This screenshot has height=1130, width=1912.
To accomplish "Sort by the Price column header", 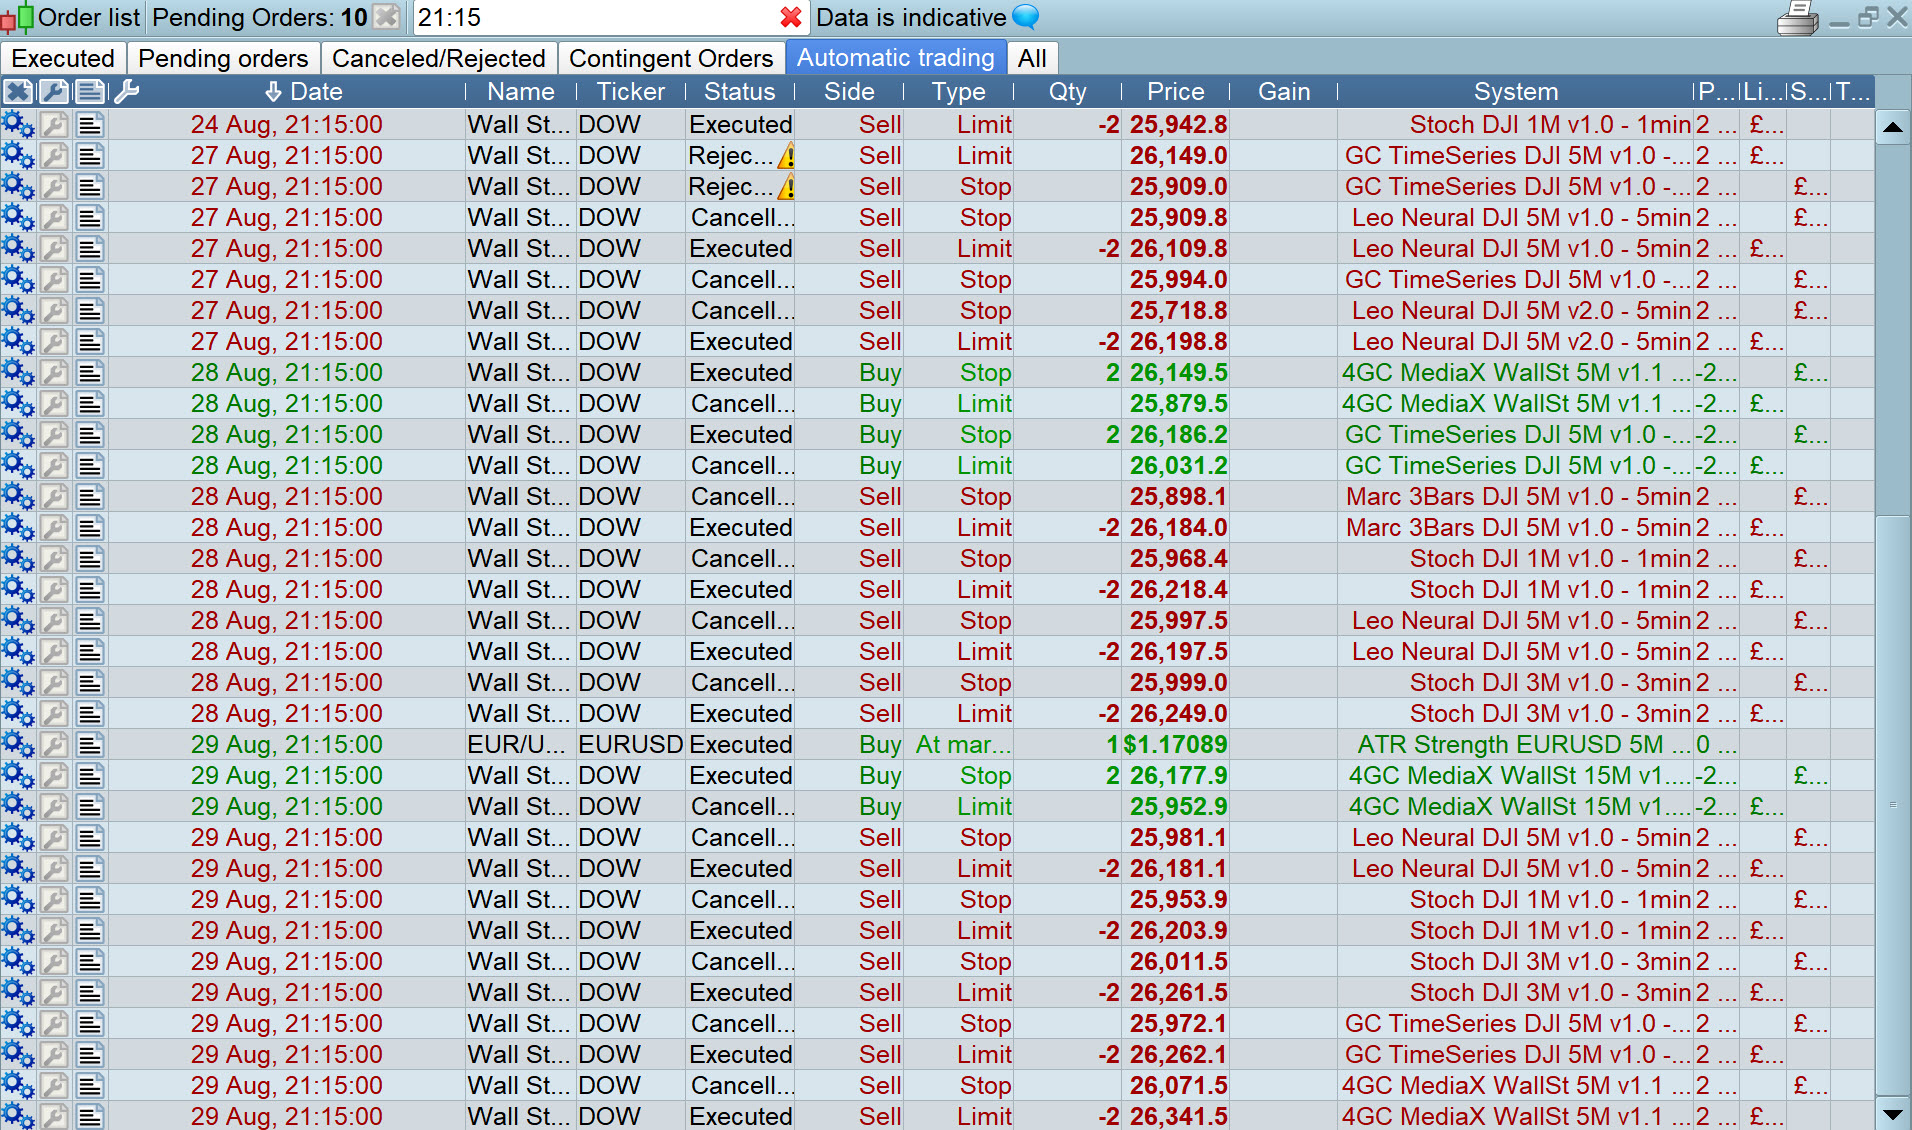I will (x=1176, y=92).
